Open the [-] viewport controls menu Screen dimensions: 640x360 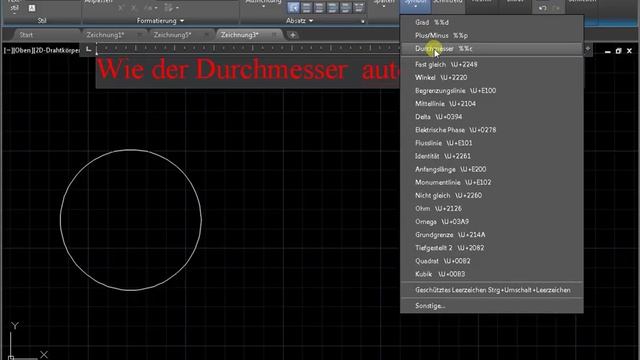click(x=8, y=51)
